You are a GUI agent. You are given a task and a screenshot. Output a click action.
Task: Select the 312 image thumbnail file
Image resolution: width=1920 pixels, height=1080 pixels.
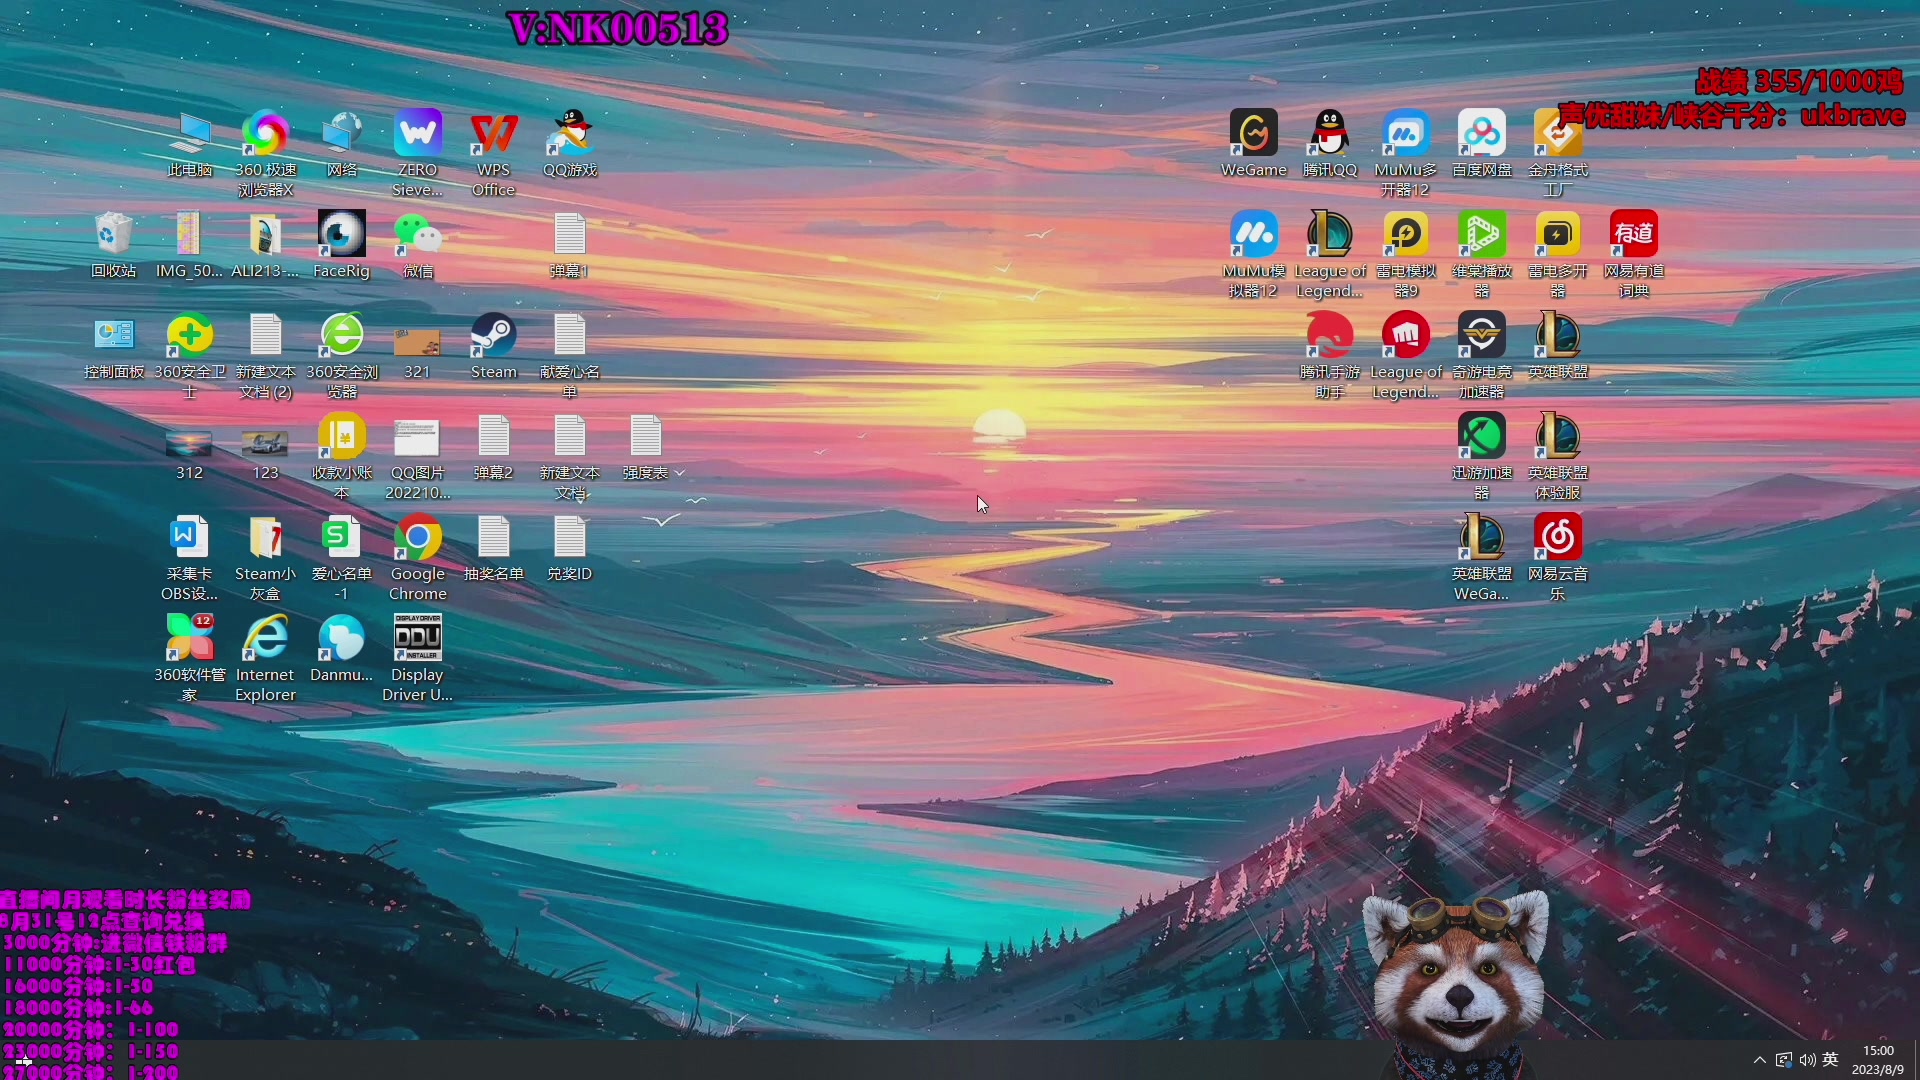pyautogui.click(x=189, y=443)
